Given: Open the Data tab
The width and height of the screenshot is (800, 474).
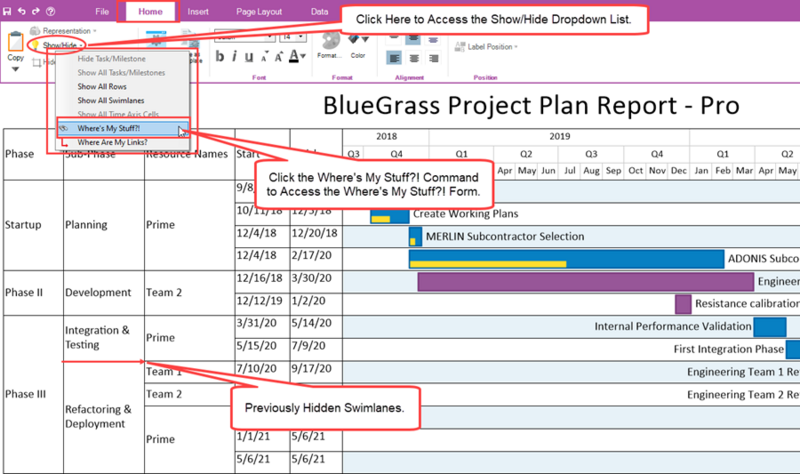Looking at the screenshot, I should pyautogui.click(x=319, y=11).
